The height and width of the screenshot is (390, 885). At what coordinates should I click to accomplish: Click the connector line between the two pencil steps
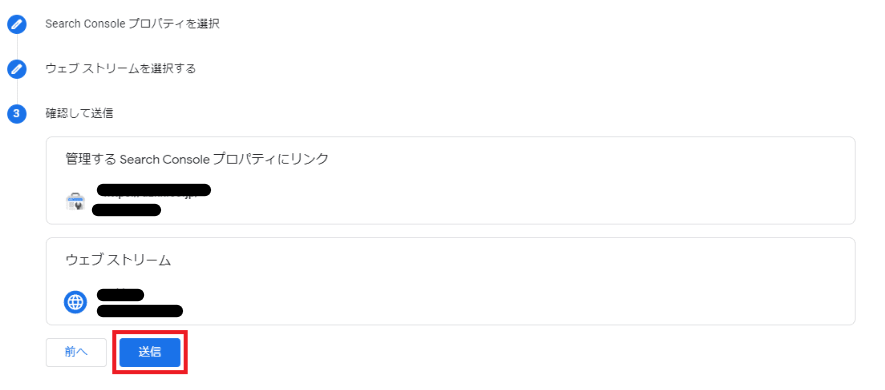[17, 47]
